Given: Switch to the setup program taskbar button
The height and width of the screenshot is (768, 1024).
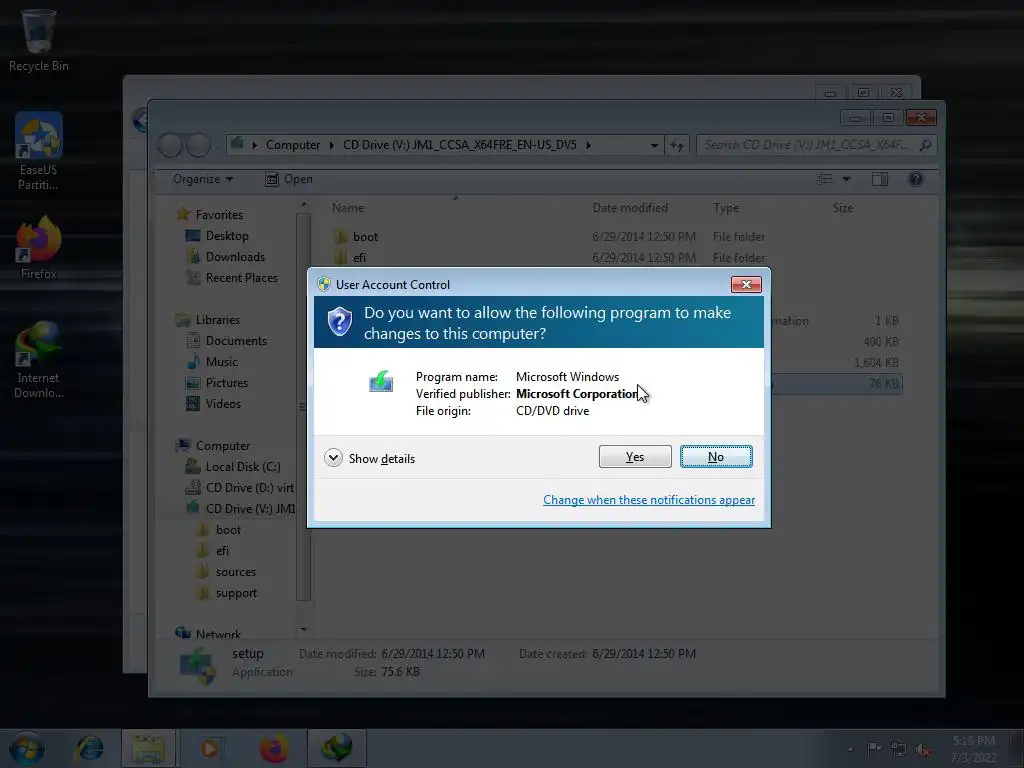Looking at the screenshot, I should (x=336, y=748).
